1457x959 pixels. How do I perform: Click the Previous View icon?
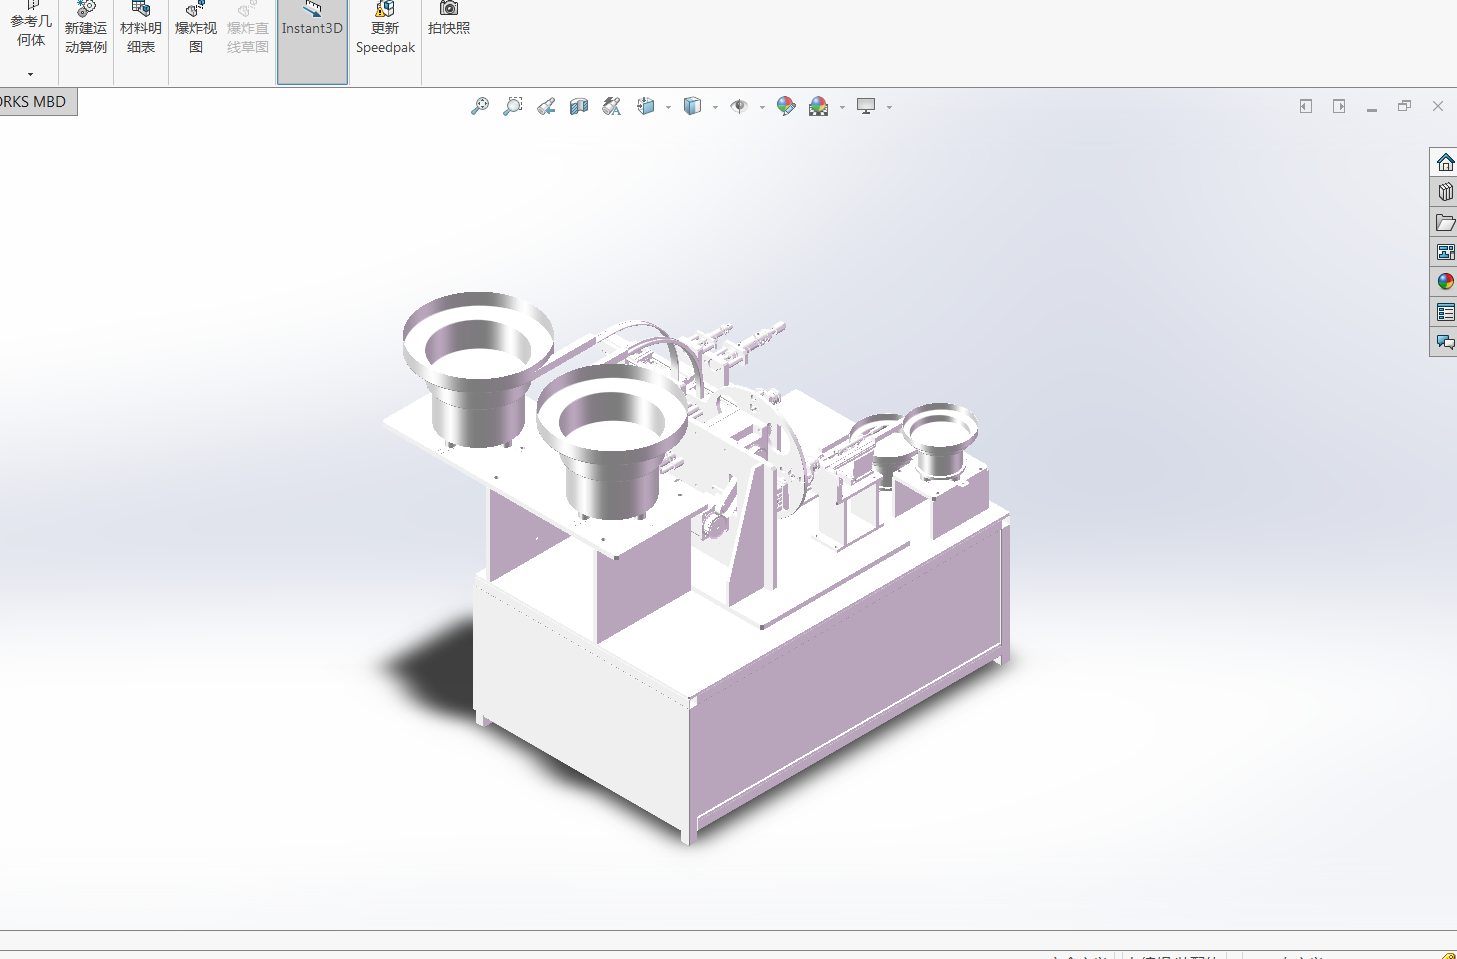pos(546,106)
